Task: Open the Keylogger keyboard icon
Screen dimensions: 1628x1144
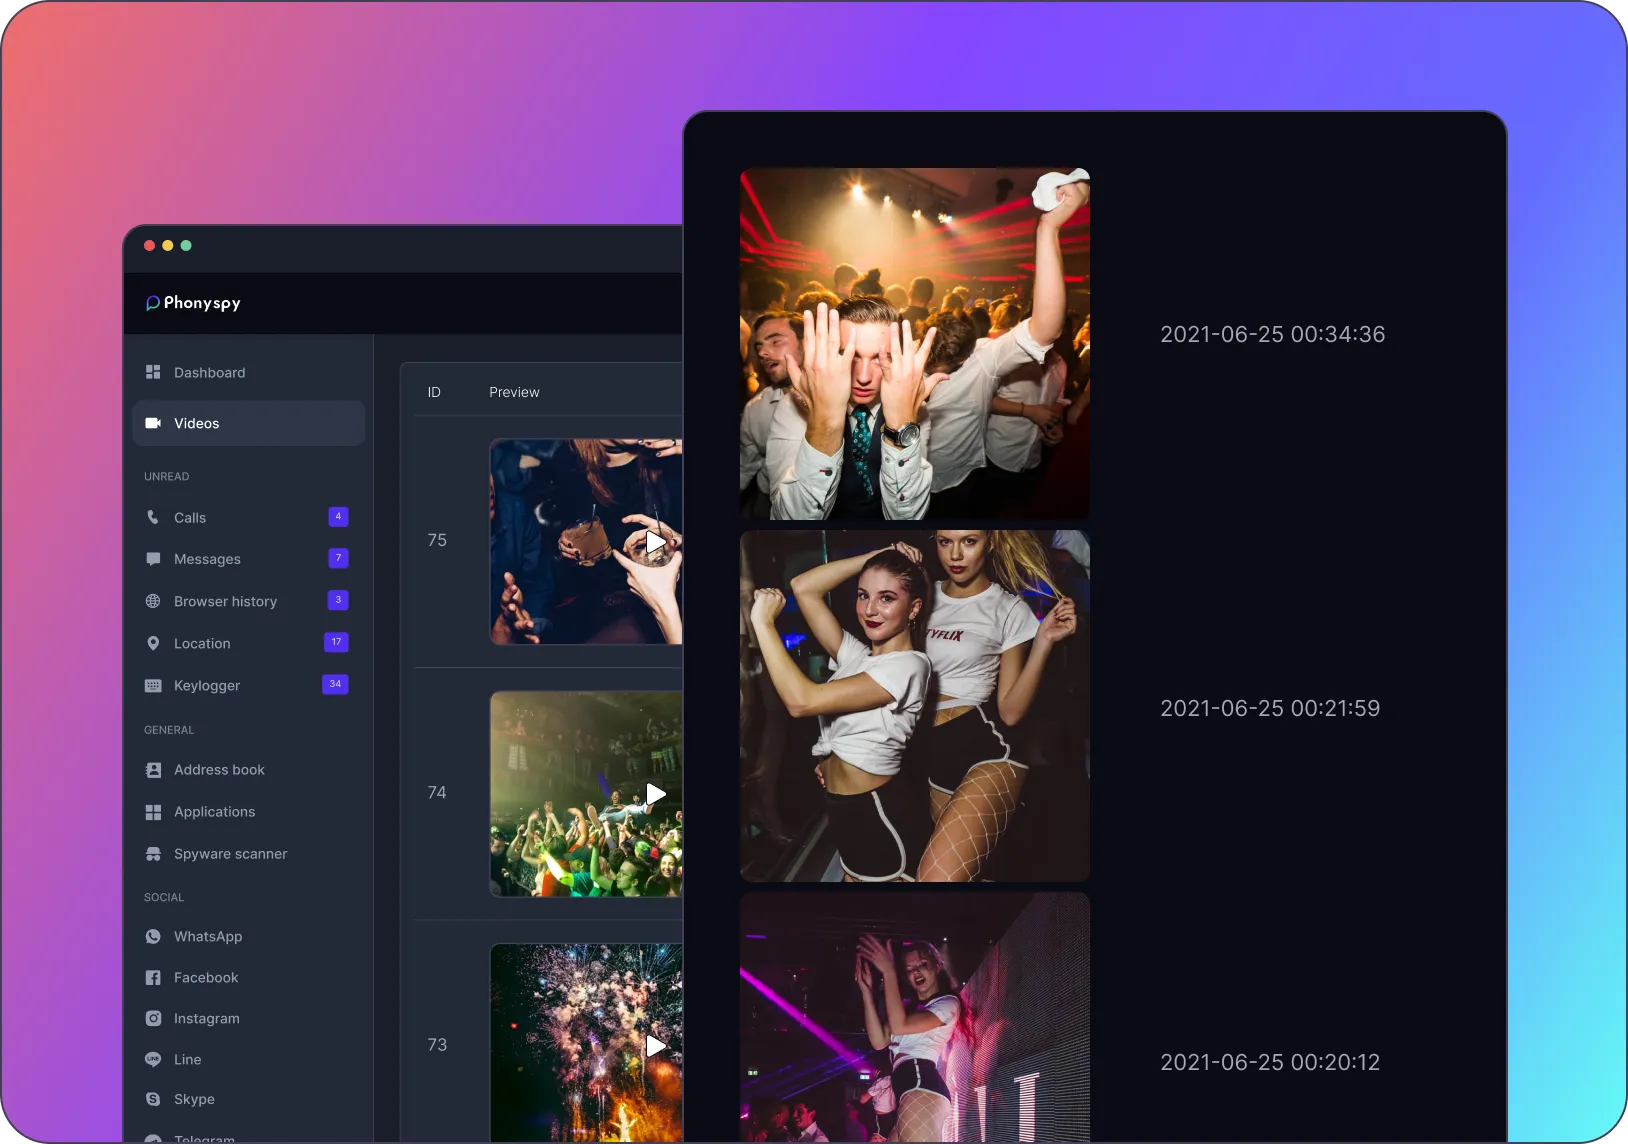Action: (x=153, y=686)
